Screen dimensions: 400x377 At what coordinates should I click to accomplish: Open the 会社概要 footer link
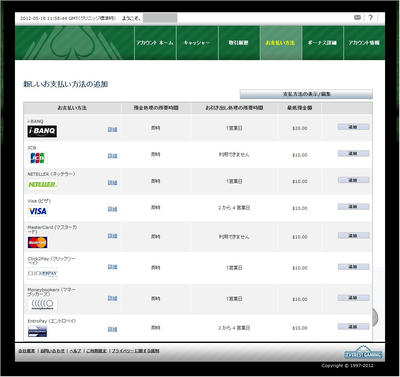click(27, 351)
